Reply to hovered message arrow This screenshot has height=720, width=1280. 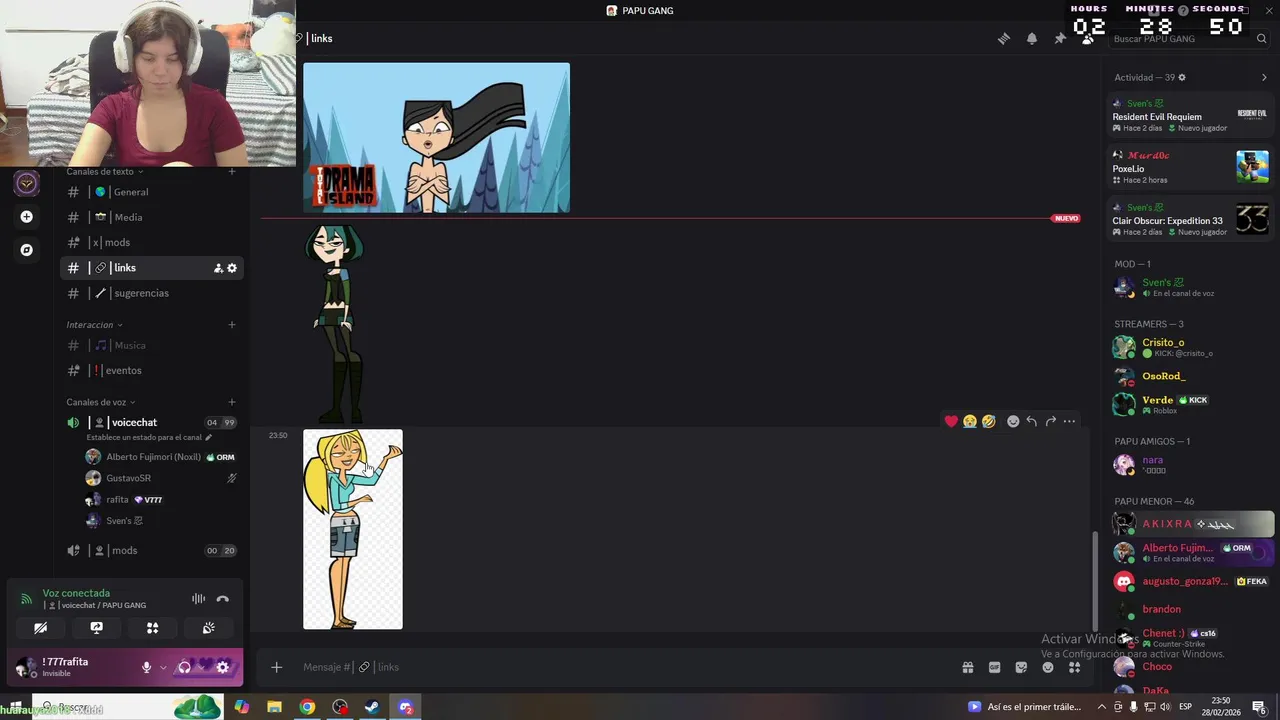pyautogui.click(x=1032, y=421)
